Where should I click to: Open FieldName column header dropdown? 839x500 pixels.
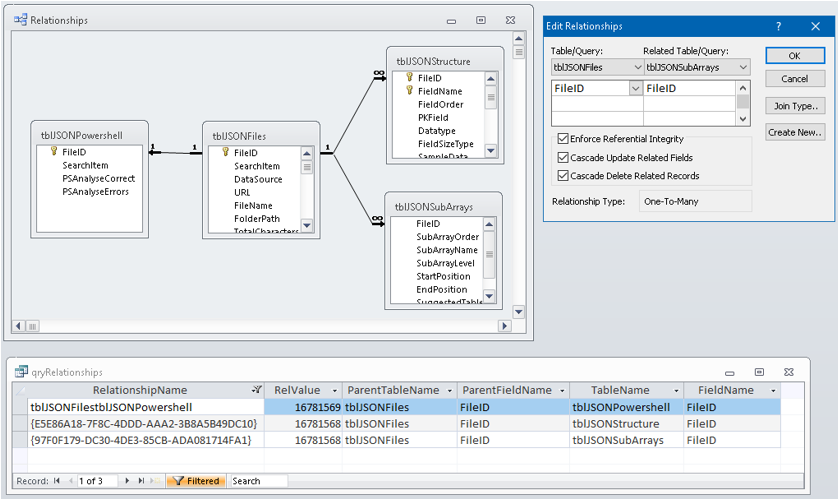(x=773, y=391)
